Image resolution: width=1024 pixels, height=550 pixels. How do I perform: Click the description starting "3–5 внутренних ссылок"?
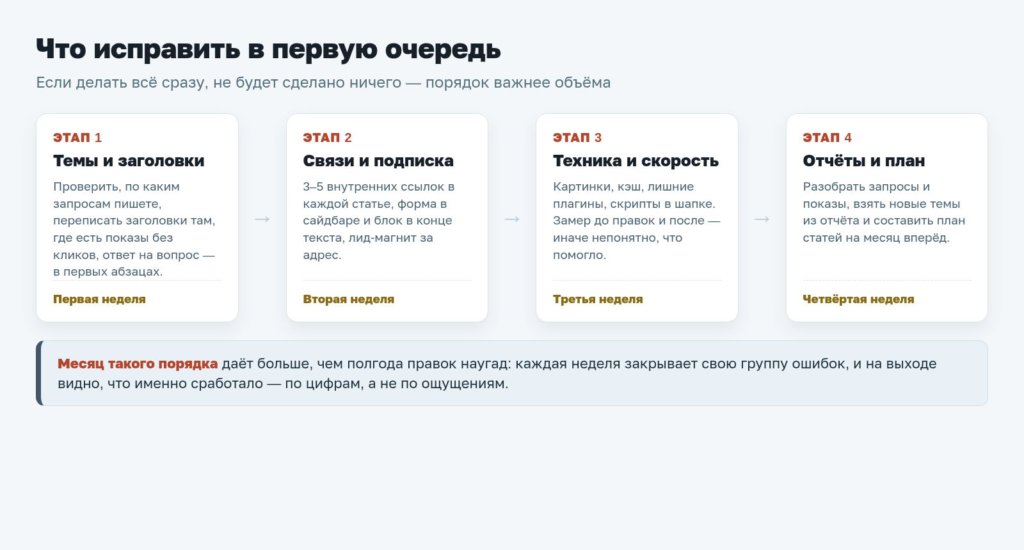379,221
